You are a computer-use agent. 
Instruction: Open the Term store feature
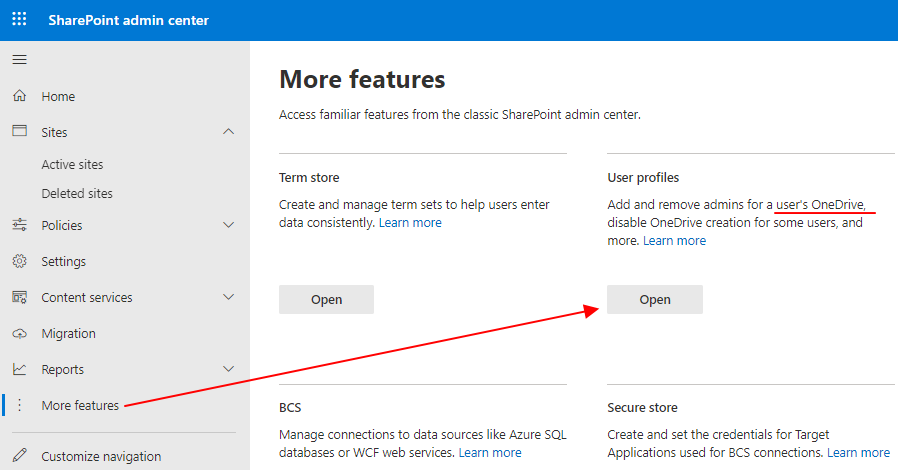tap(326, 299)
